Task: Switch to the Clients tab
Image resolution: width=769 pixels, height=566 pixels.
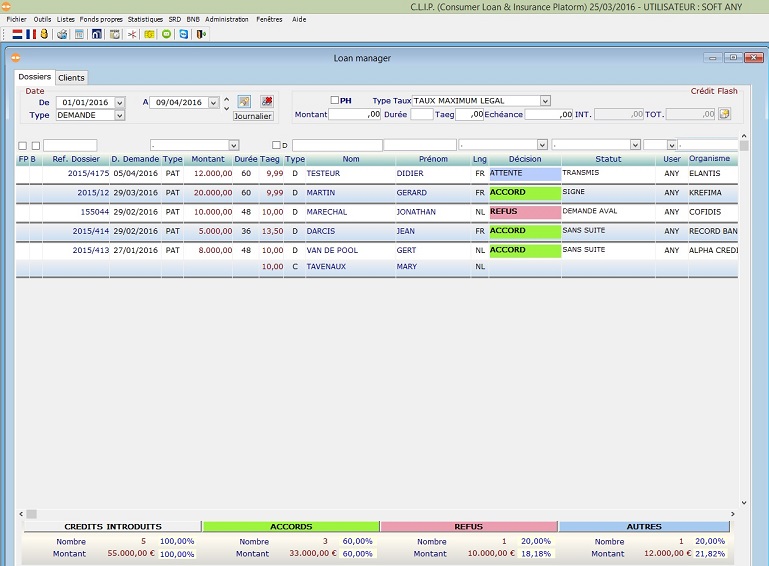Action: click(x=71, y=78)
